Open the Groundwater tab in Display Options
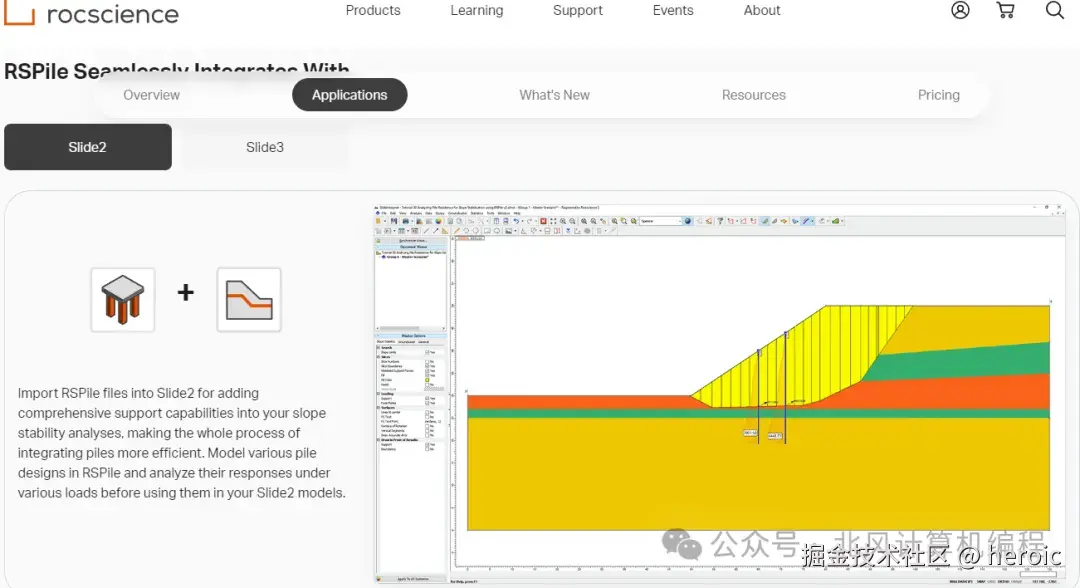 406,342
